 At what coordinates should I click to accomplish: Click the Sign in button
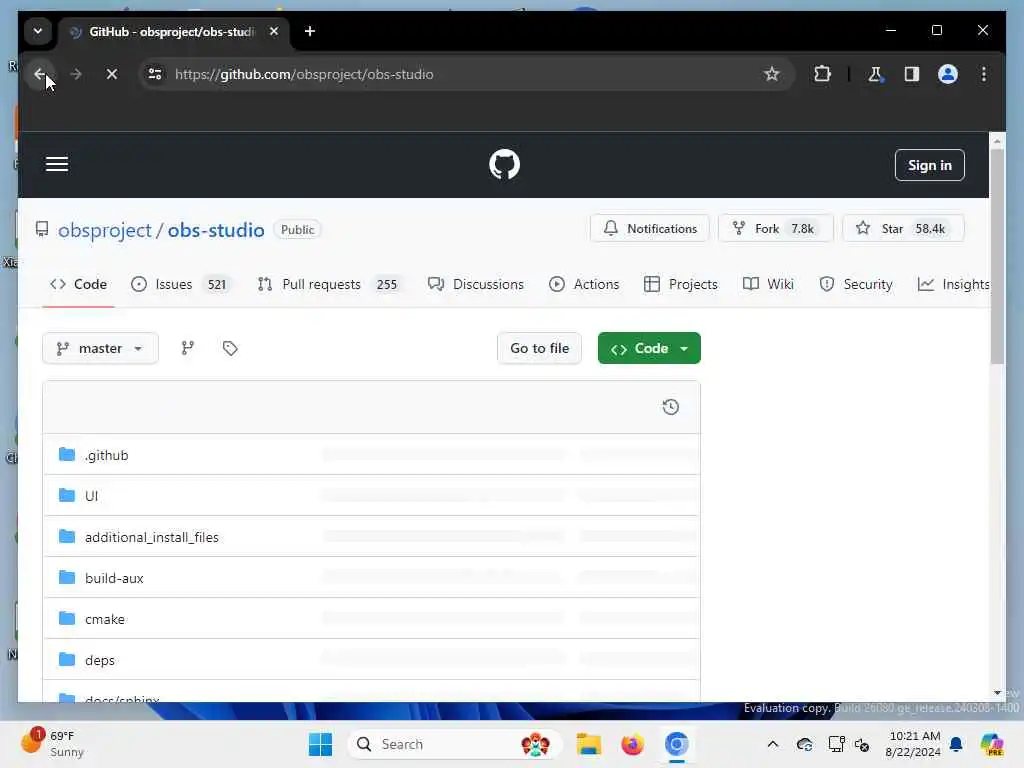929,165
